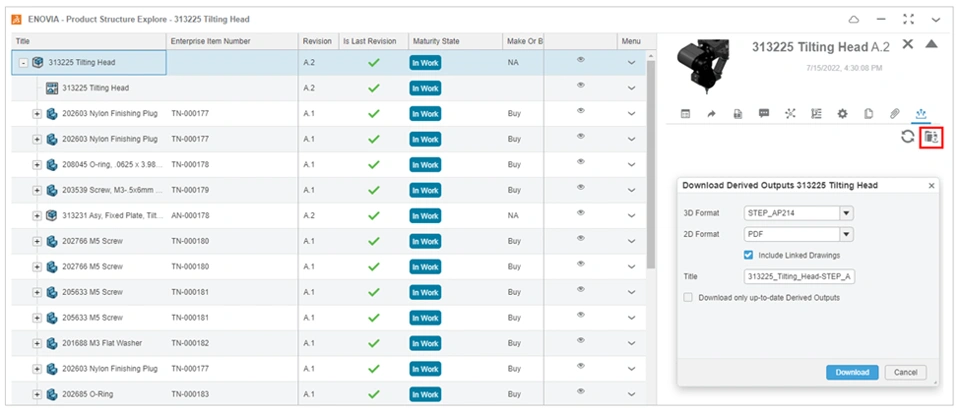
Task: Open the paperclip attachments tab icon
Action: pos(895,113)
